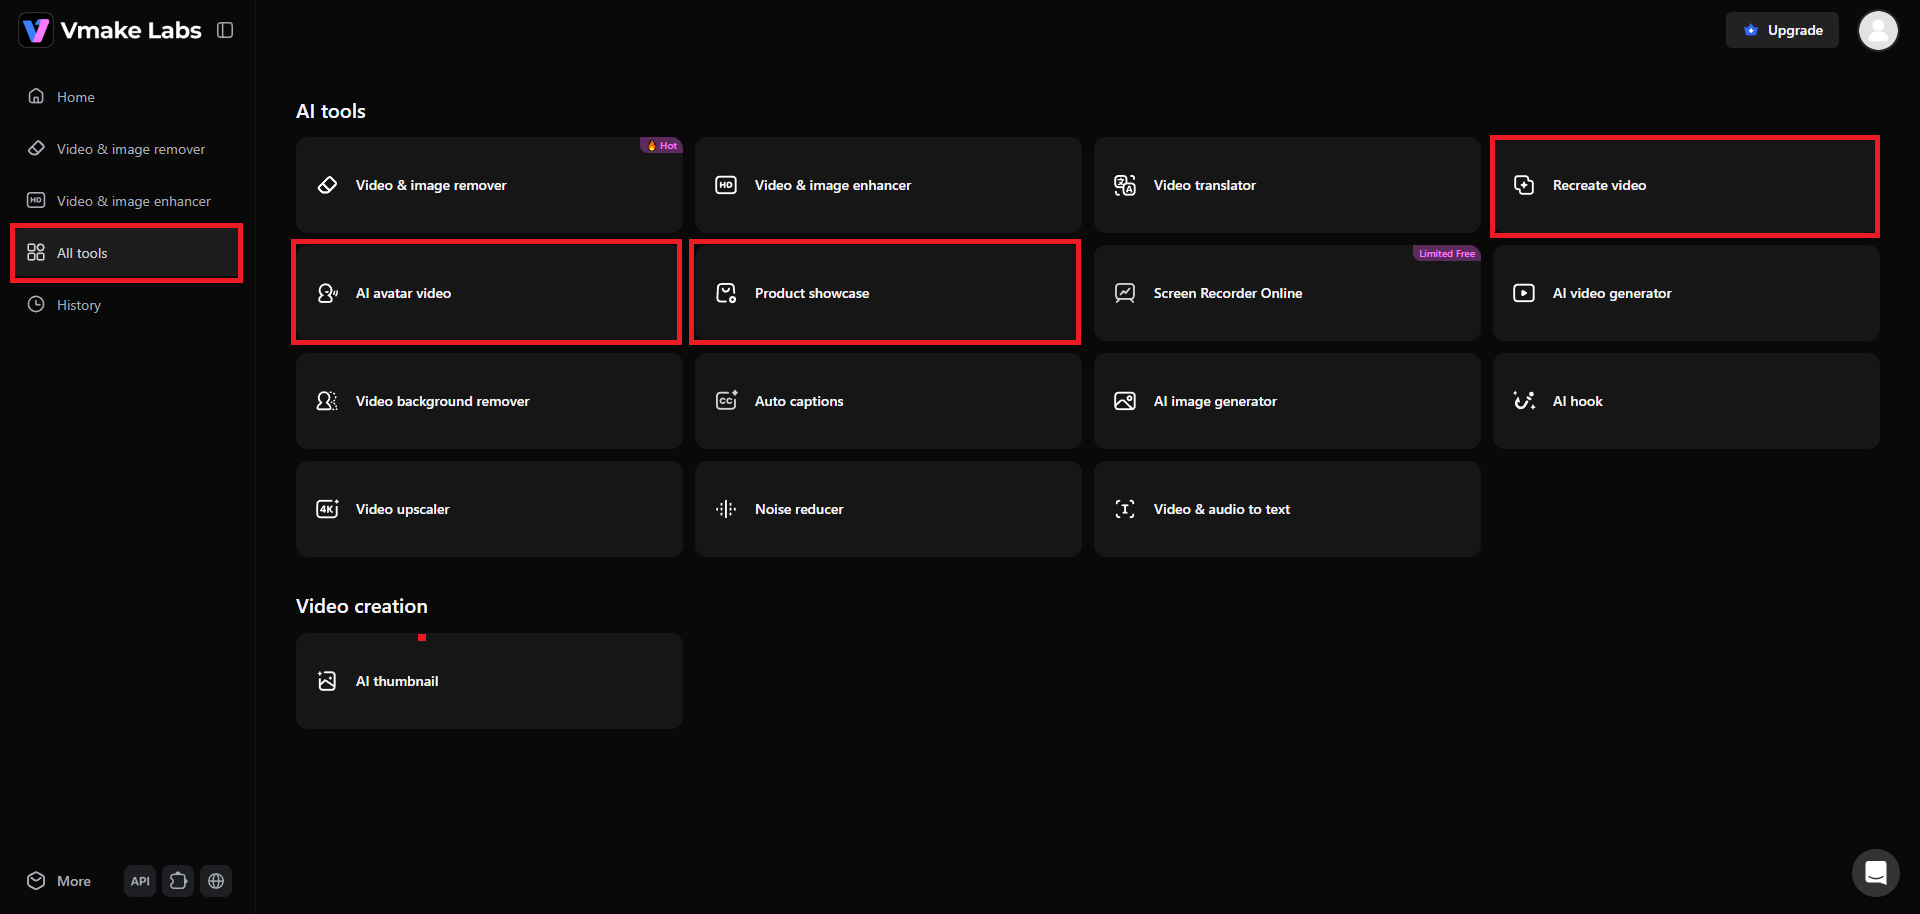Click the Upgrade button
Screen dimensions: 1920x914
click(x=1782, y=30)
